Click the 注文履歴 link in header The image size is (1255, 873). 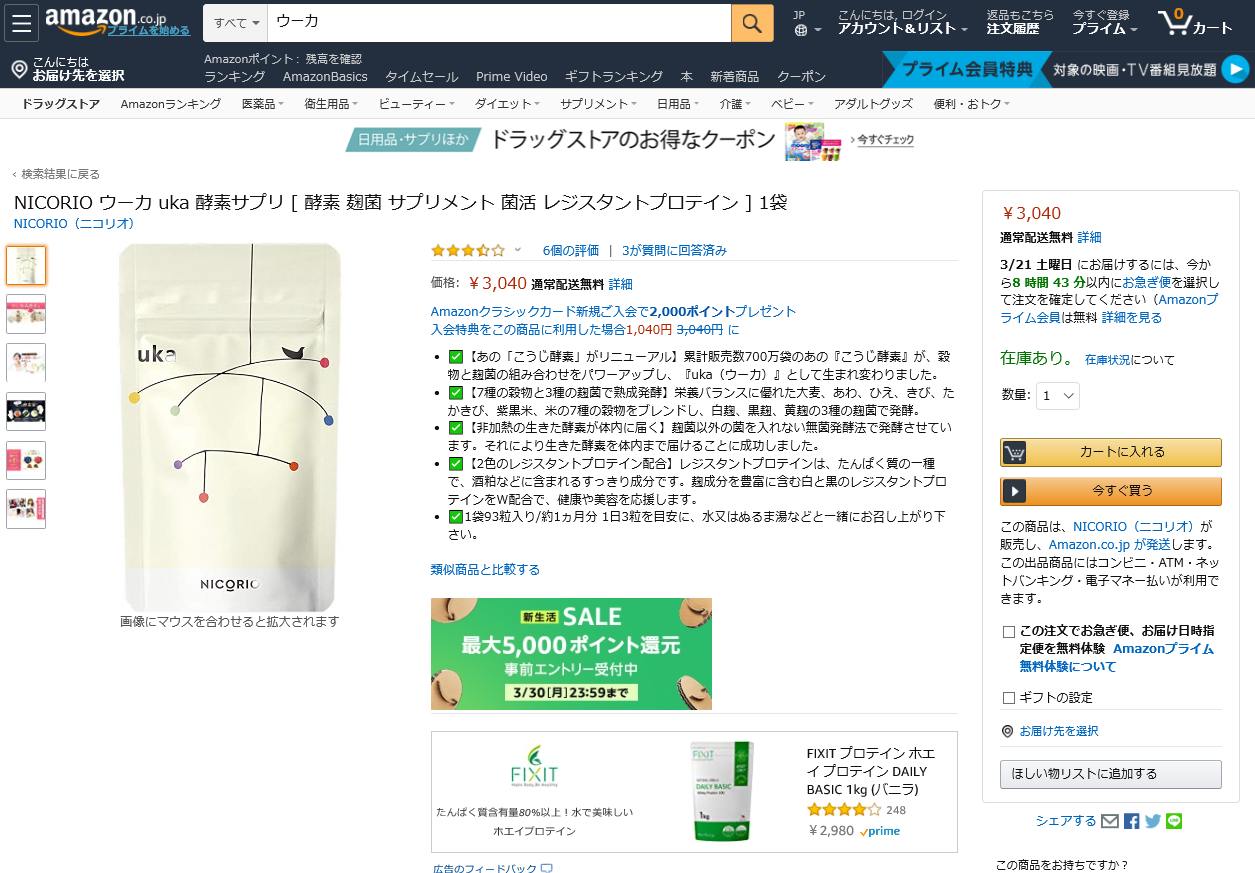[1013, 29]
